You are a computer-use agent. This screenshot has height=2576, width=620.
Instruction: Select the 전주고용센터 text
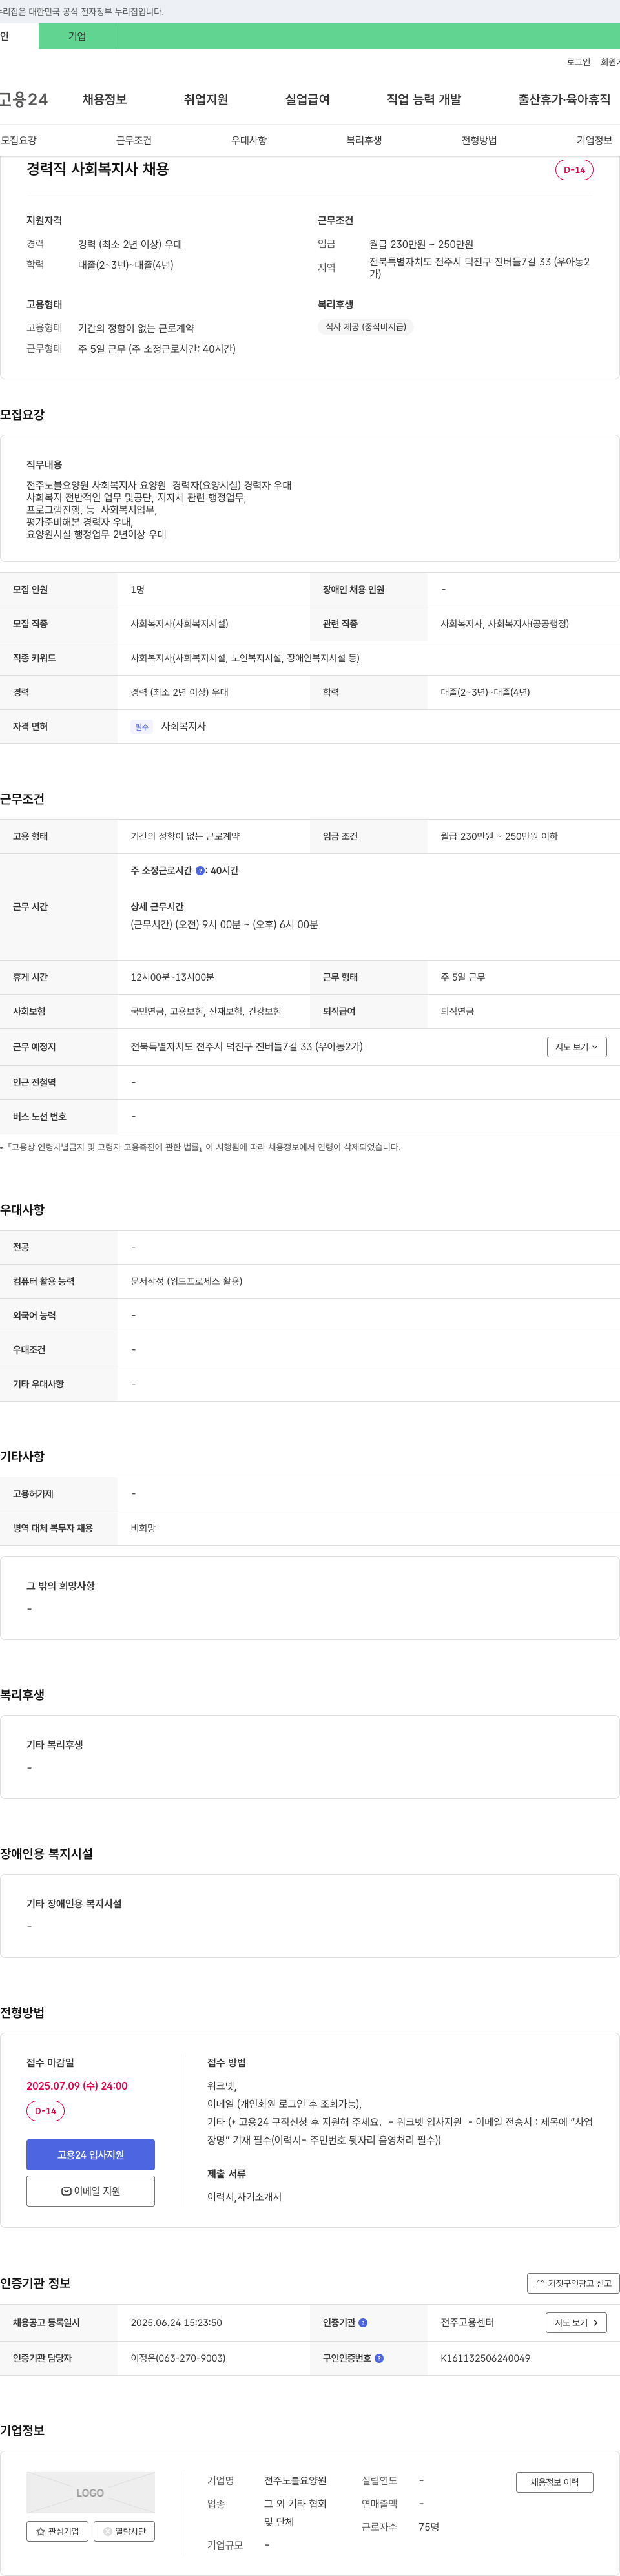pos(467,2323)
